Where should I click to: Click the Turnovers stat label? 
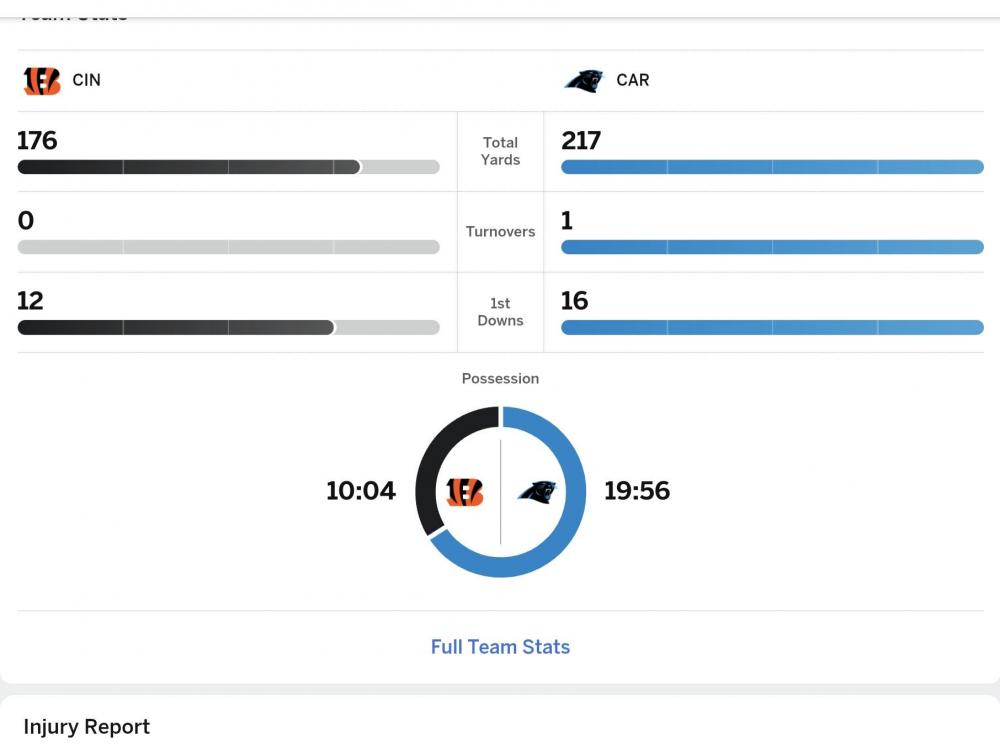click(x=500, y=231)
